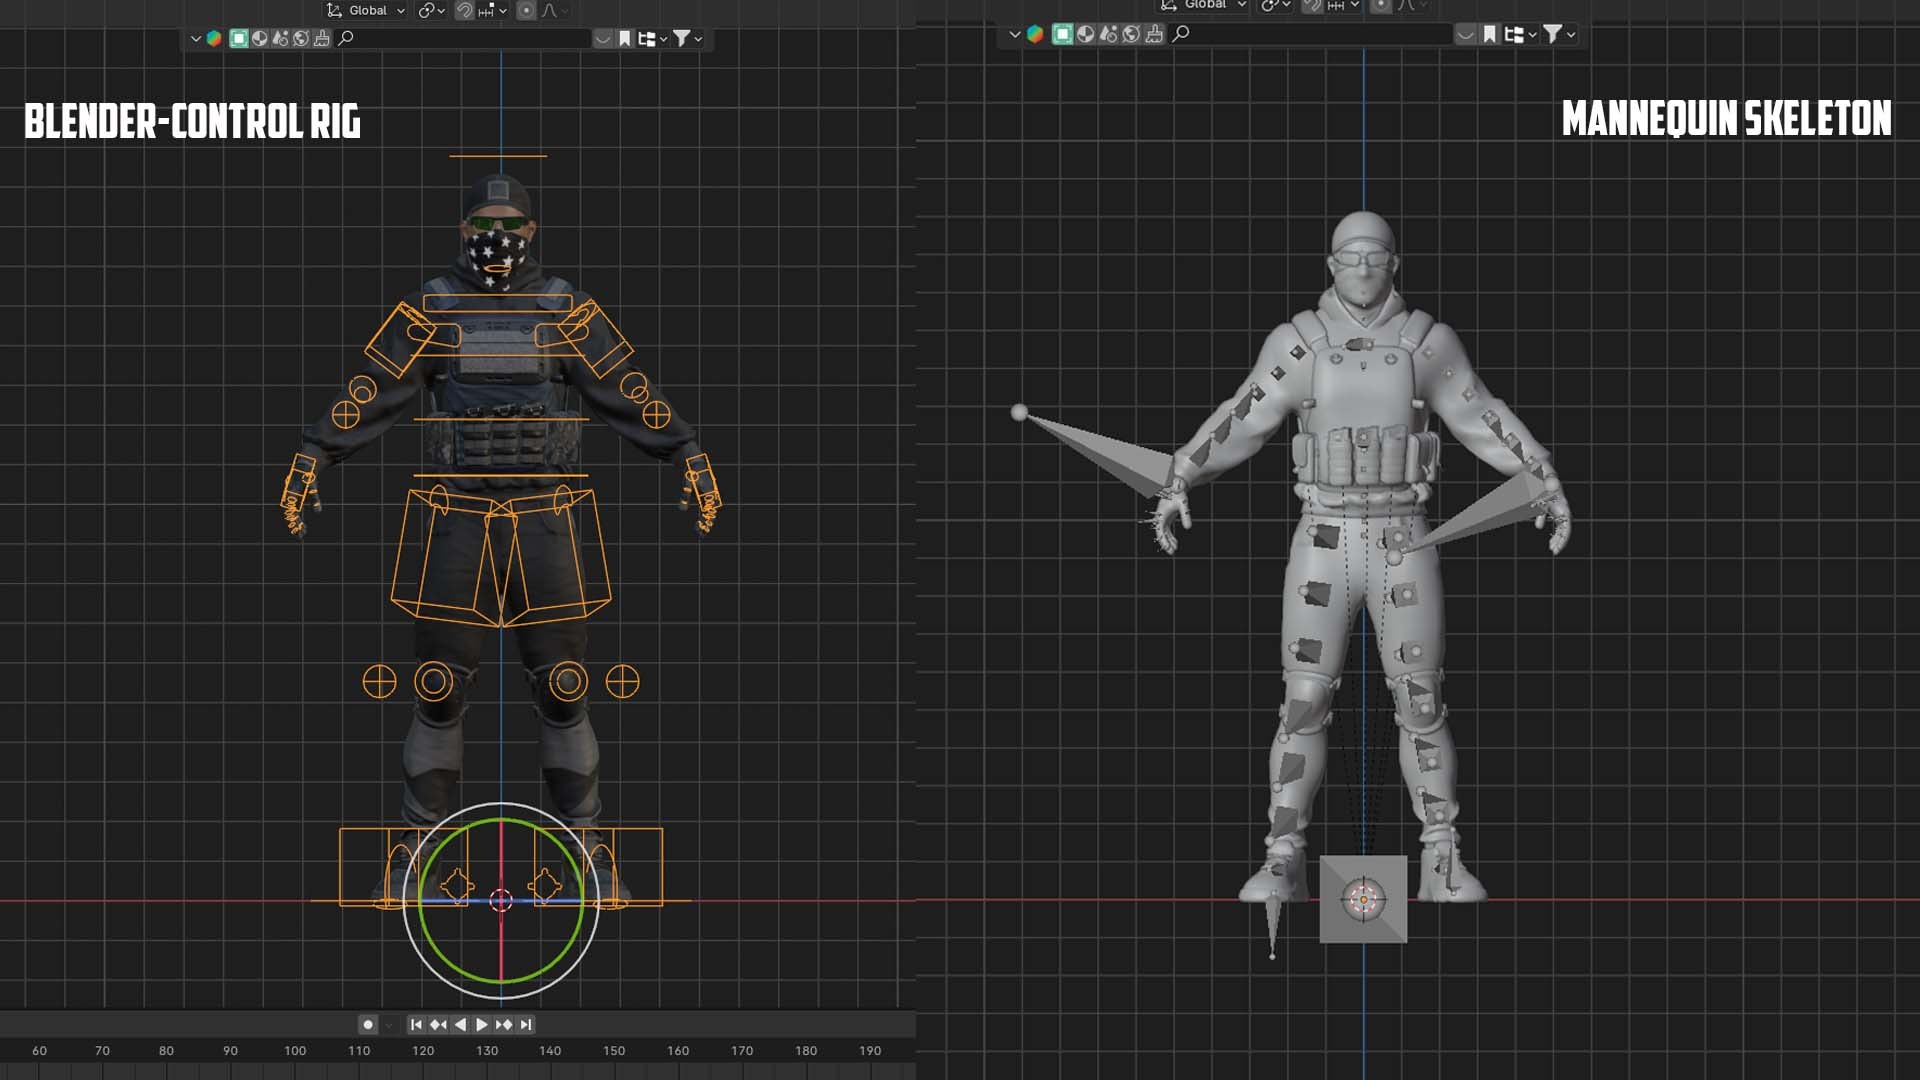Focus the search field in left panel
Viewport: 1920px width, 1080px height.
pyautogui.click(x=462, y=38)
